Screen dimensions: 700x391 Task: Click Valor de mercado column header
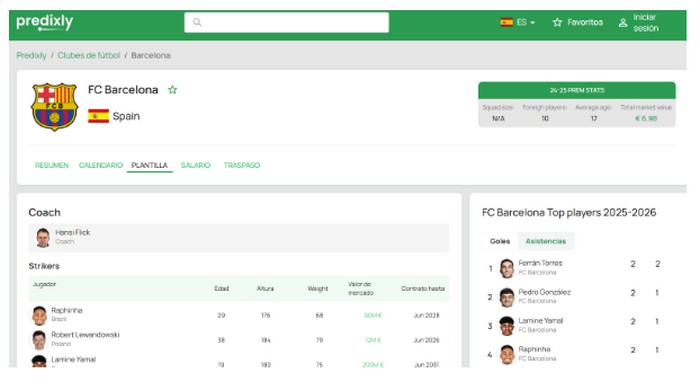361,289
